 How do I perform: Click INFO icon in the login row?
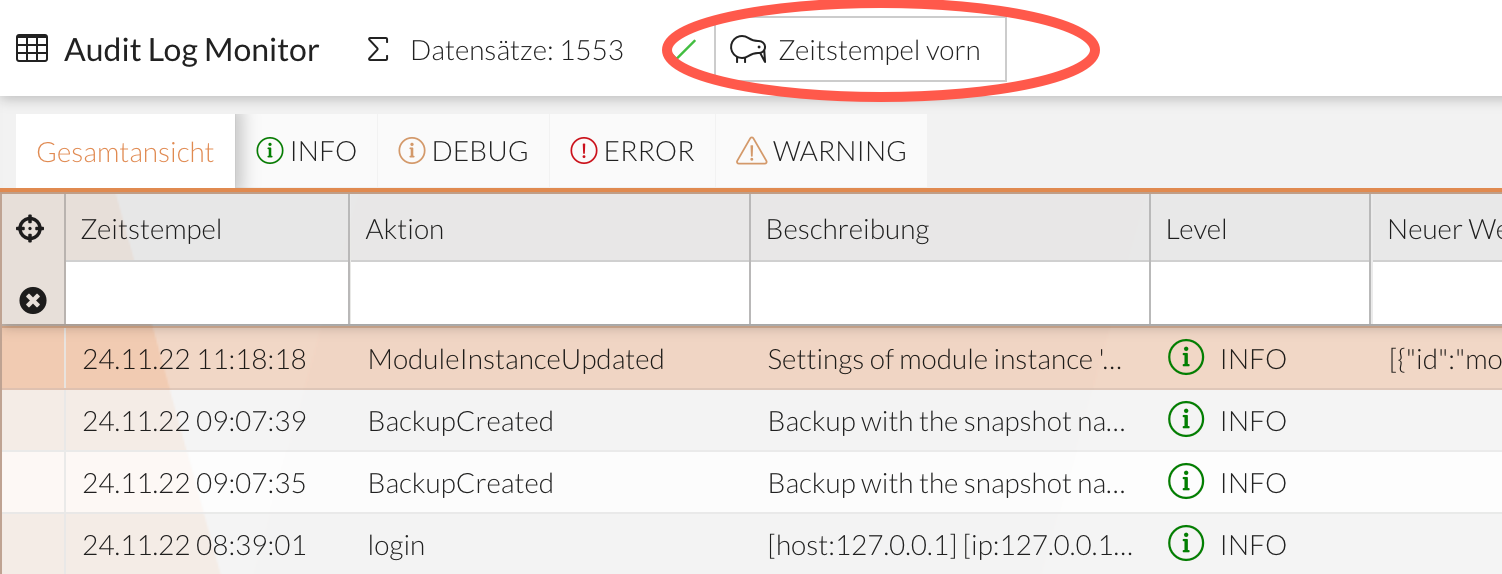(x=1185, y=544)
